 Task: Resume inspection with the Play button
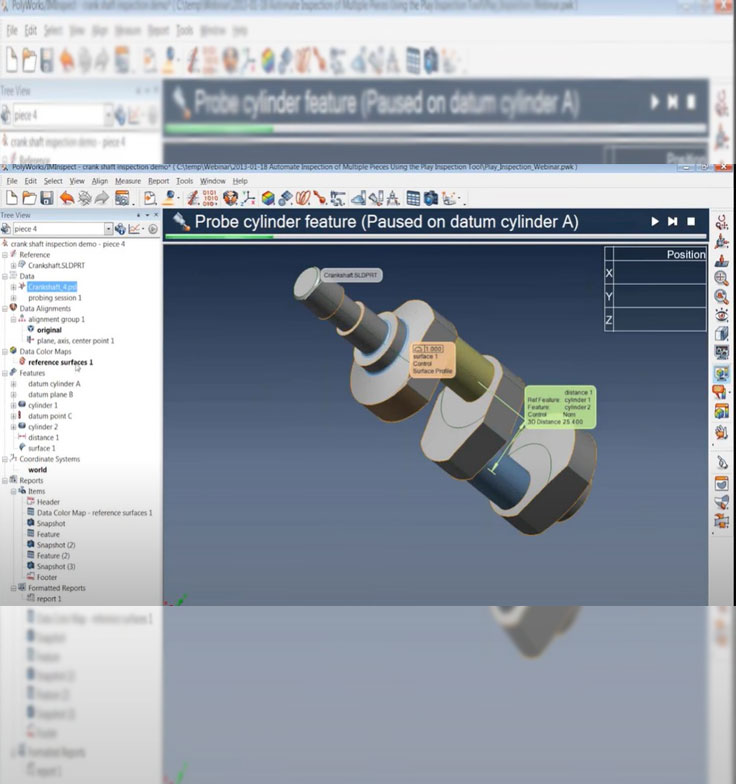pyautogui.click(x=654, y=221)
